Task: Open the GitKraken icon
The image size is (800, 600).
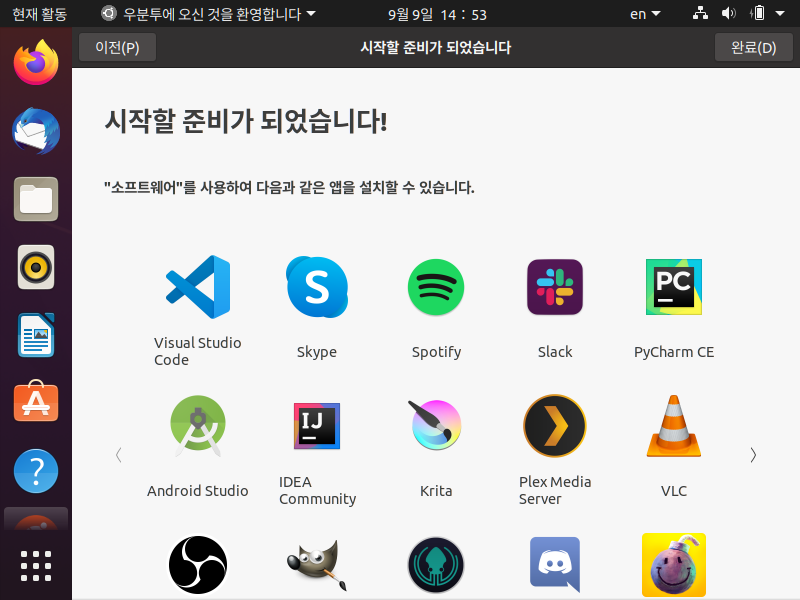Action: [436, 565]
